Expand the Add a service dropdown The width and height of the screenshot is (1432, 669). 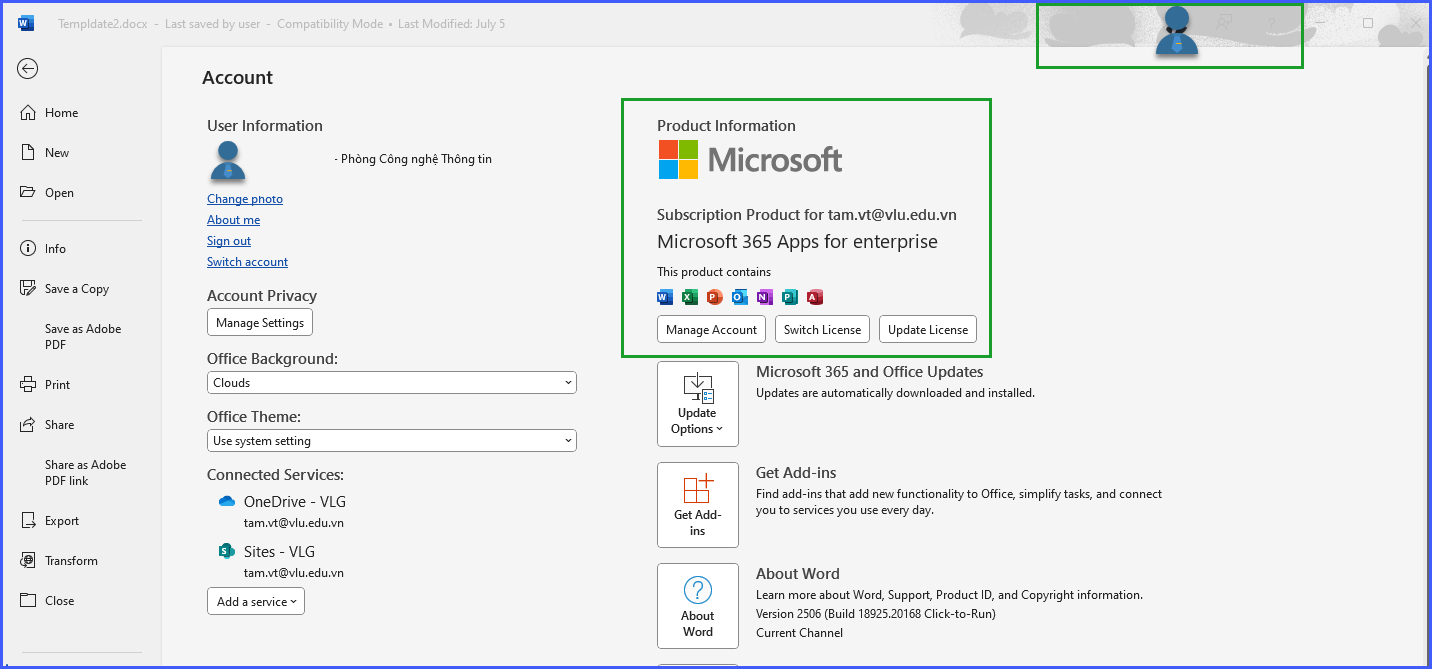[x=256, y=602]
